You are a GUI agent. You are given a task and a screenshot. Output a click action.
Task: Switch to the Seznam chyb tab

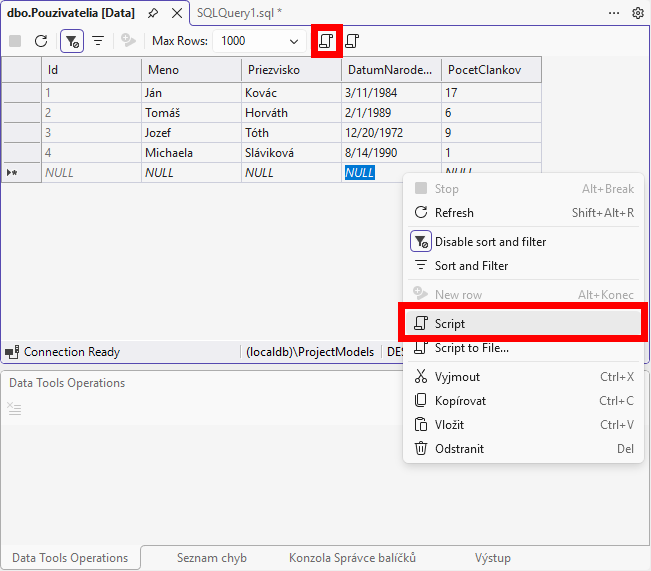[x=212, y=558]
